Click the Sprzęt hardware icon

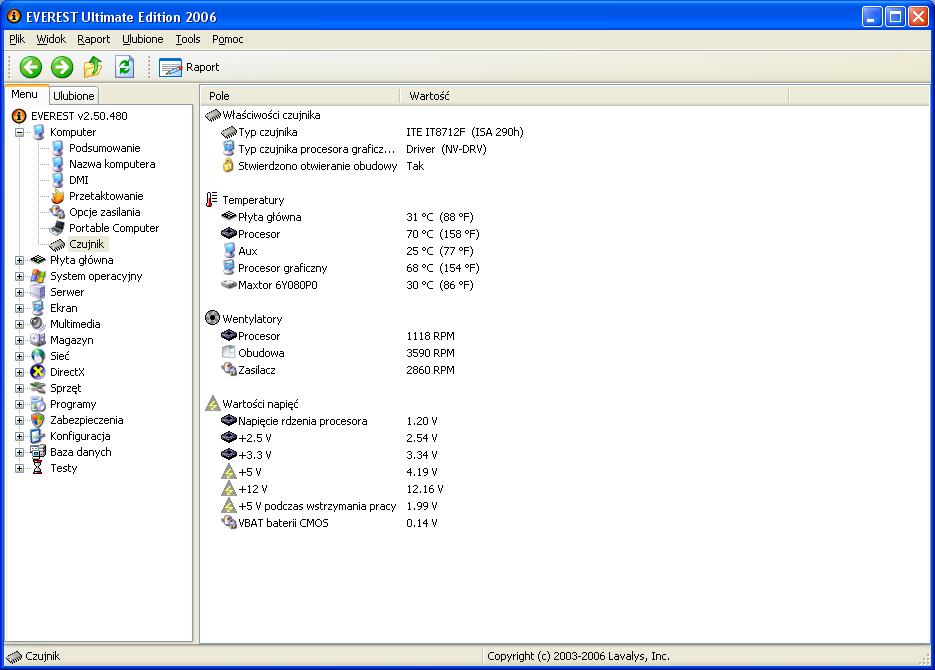(x=38, y=388)
